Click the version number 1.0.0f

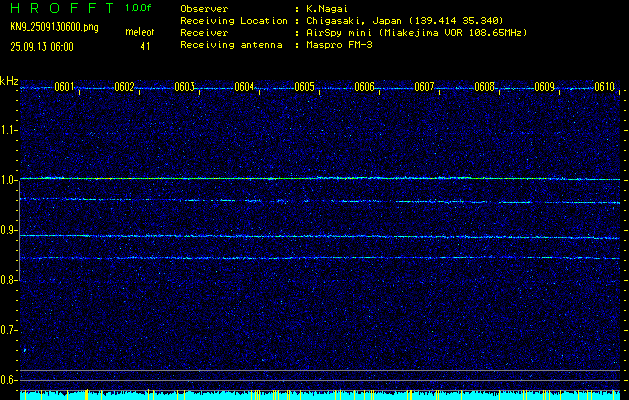tap(138, 8)
